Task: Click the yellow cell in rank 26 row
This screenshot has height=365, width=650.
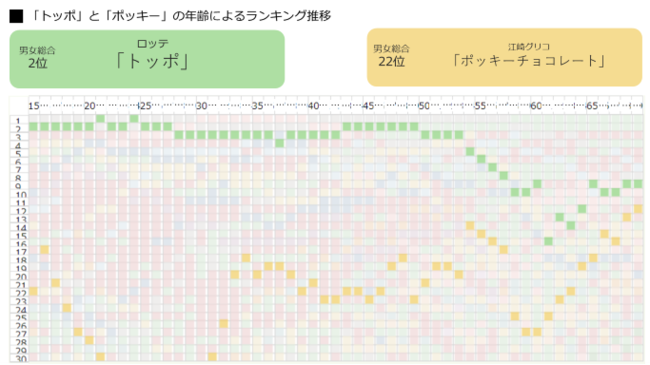Action: 223,324
